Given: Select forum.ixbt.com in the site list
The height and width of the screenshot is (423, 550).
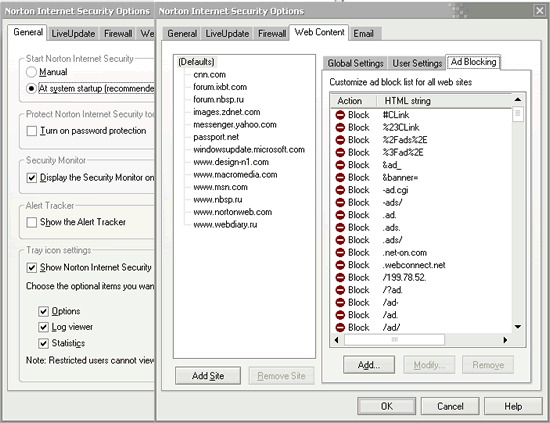Looking at the screenshot, I should [x=220, y=87].
